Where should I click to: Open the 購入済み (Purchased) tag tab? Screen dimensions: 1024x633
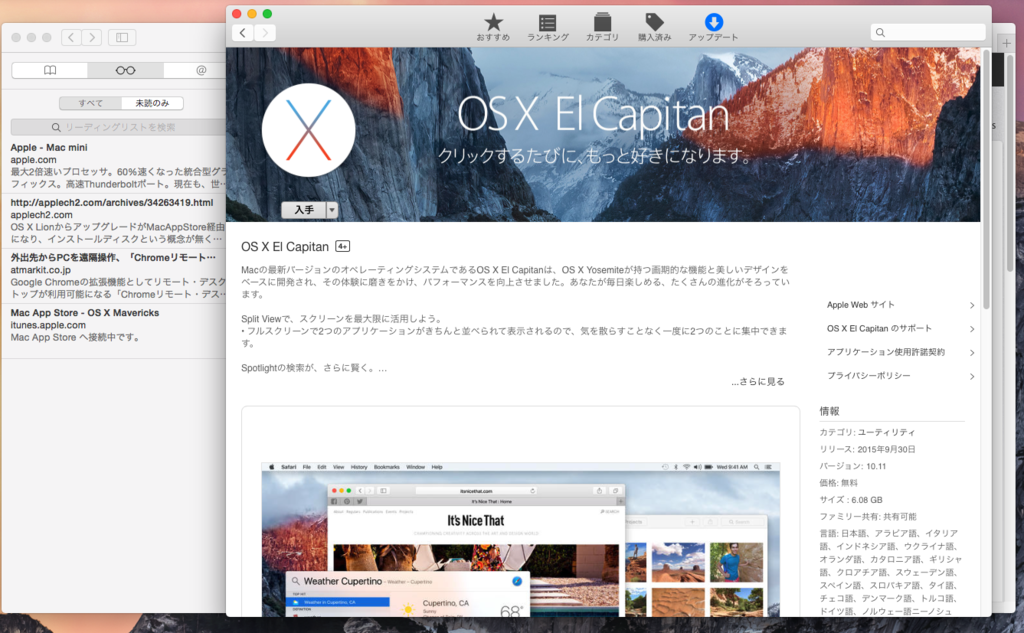[x=654, y=28]
